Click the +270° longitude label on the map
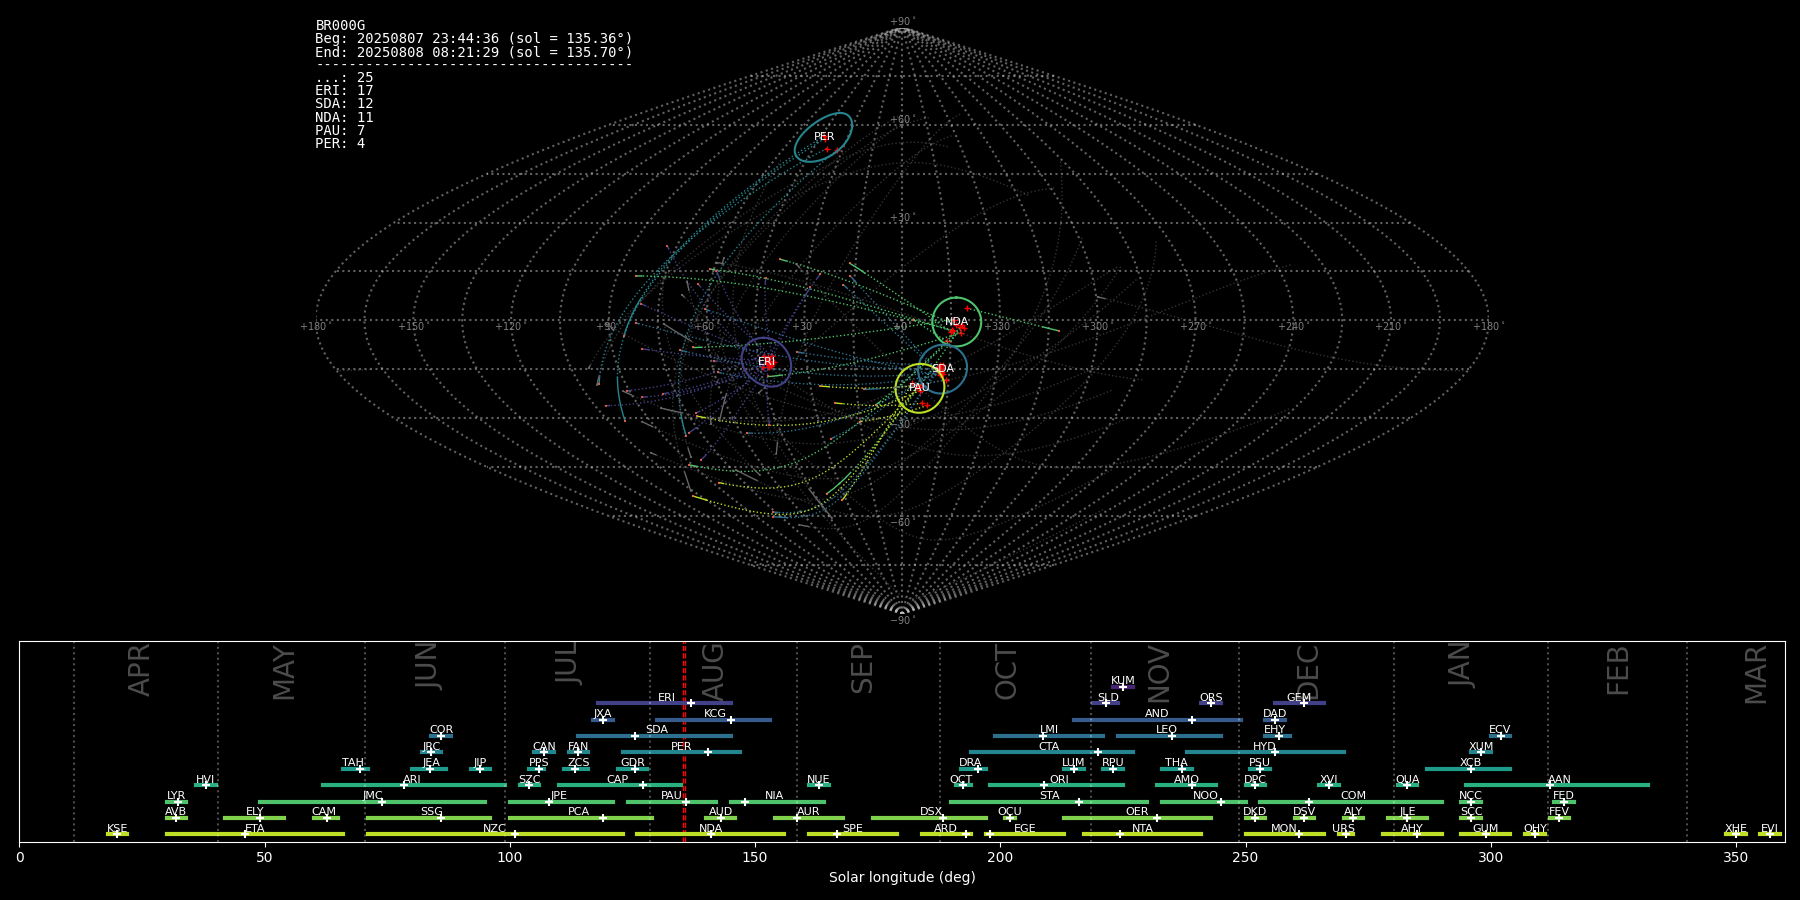Viewport: 1800px width, 900px height. 1192,326
